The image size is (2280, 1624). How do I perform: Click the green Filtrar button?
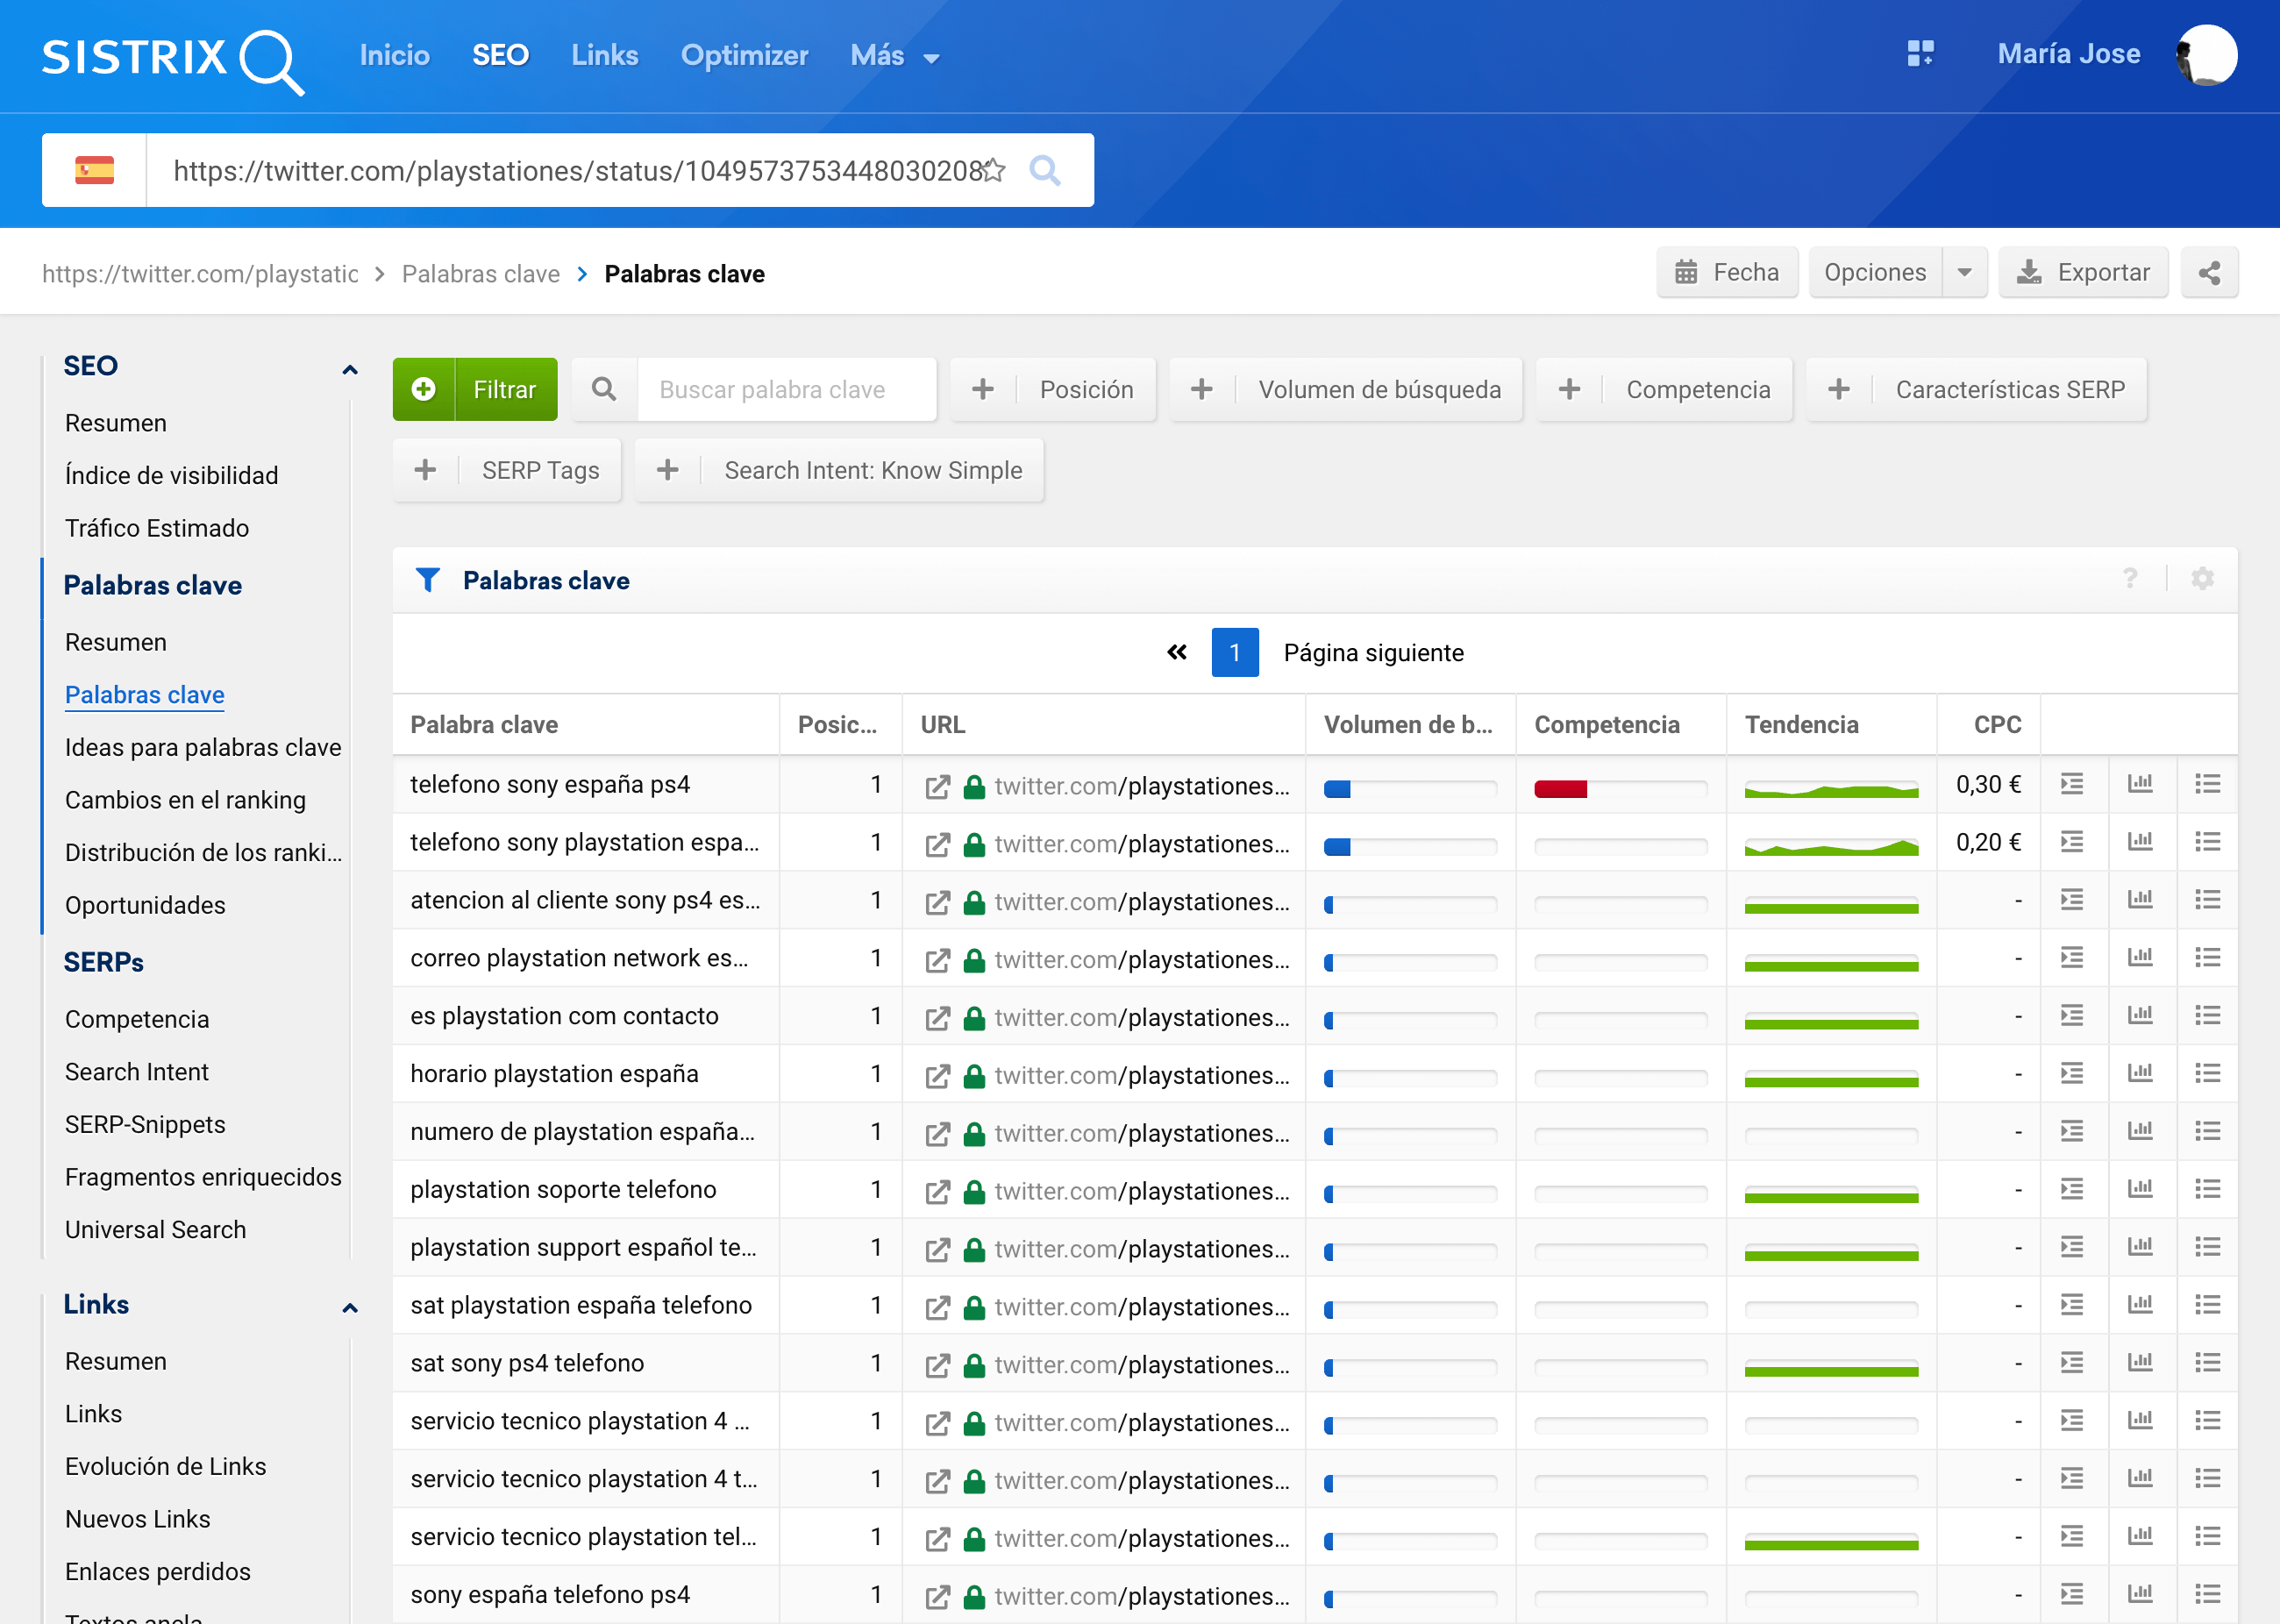pyautogui.click(x=475, y=390)
